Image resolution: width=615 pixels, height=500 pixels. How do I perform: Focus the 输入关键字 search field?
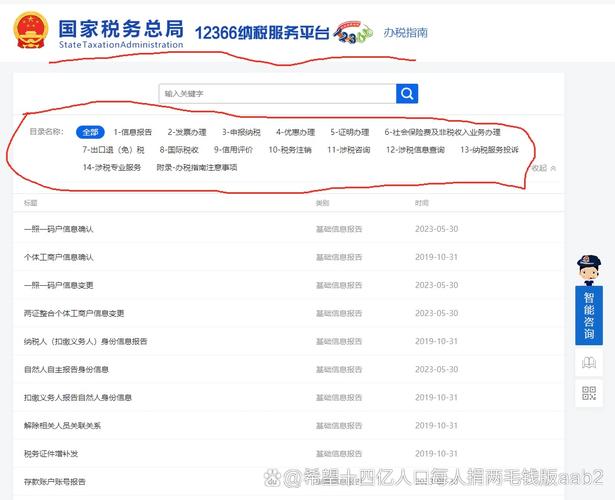277,94
